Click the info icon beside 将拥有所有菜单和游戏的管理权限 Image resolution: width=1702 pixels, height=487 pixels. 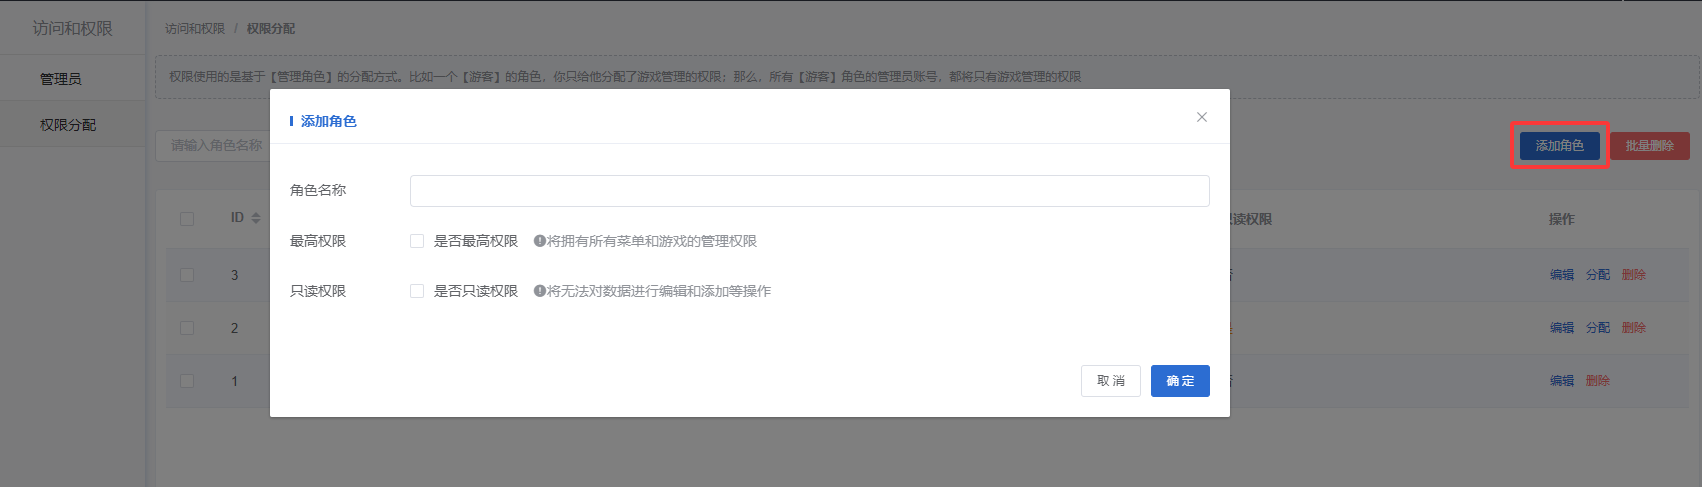click(539, 241)
